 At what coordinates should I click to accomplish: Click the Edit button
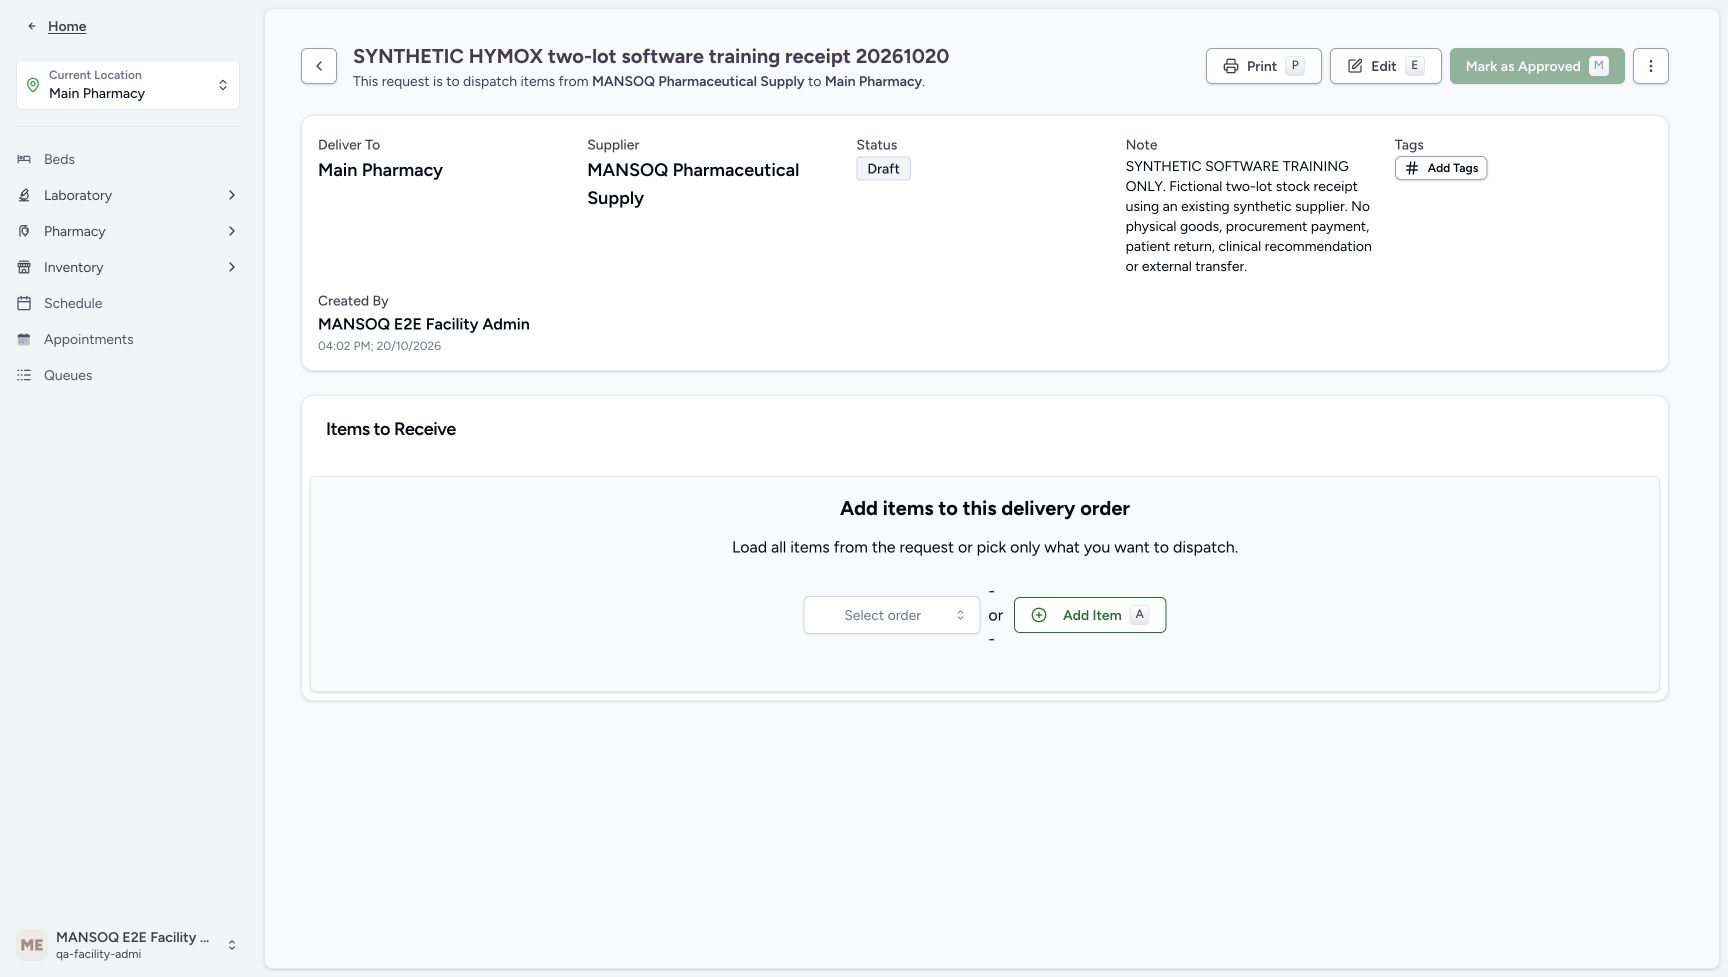(x=1385, y=66)
